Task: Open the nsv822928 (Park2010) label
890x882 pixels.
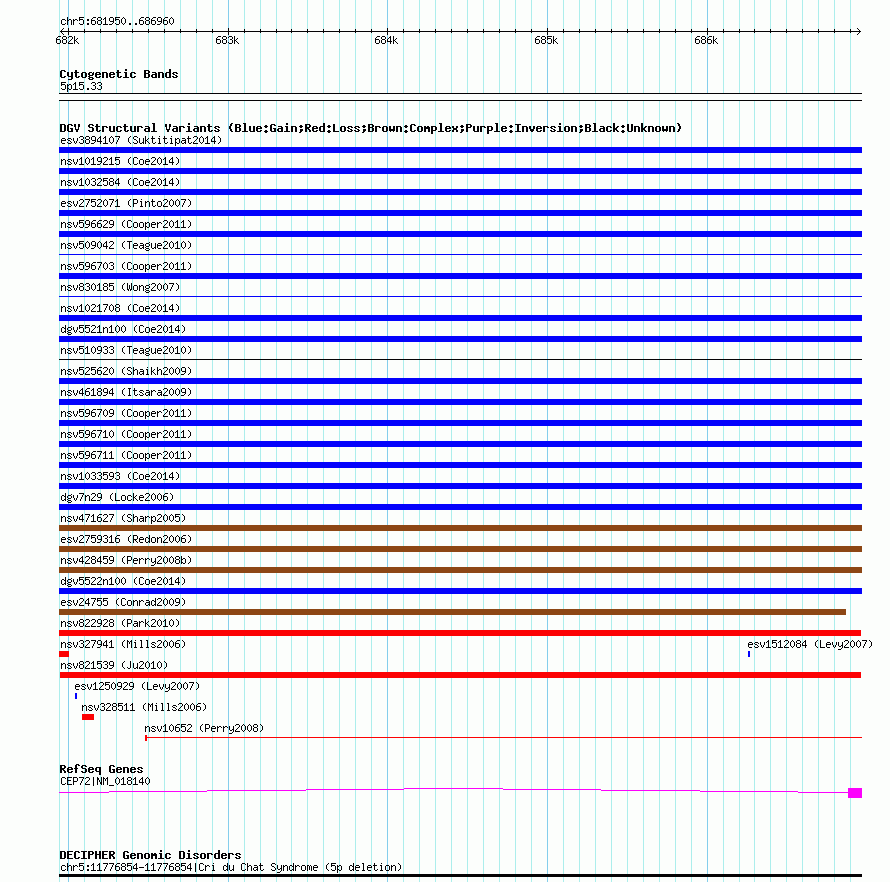Action: tap(120, 623)
